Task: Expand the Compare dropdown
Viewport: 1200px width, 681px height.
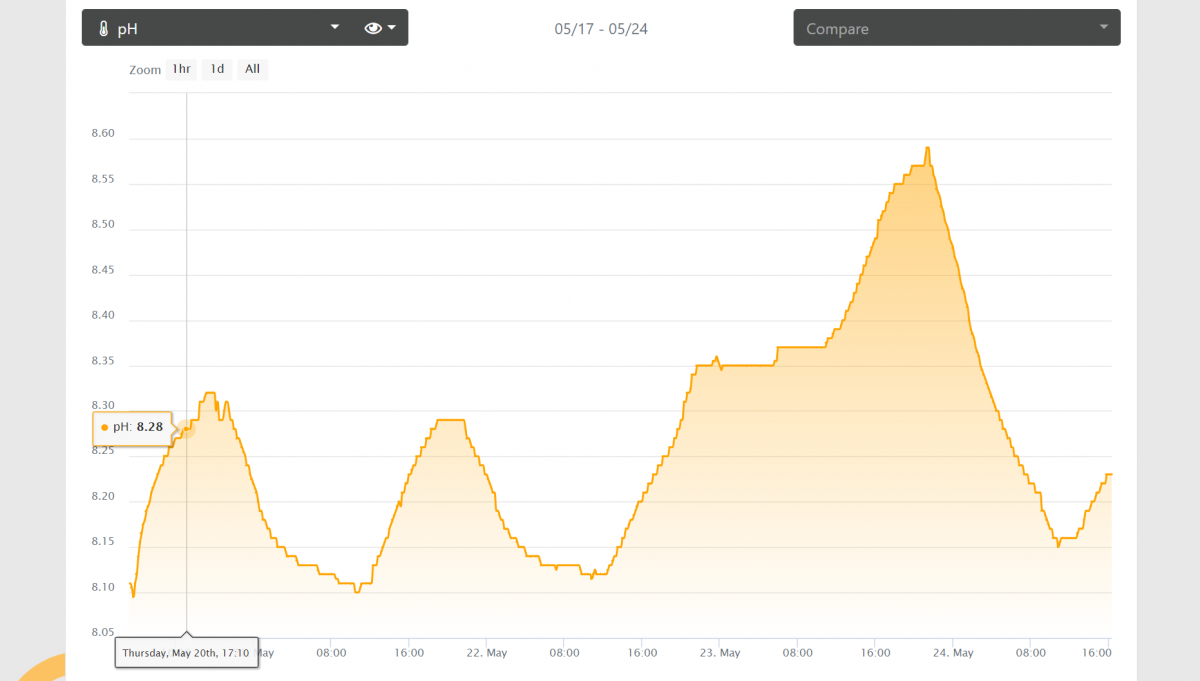Action: (x=957, y=28)
